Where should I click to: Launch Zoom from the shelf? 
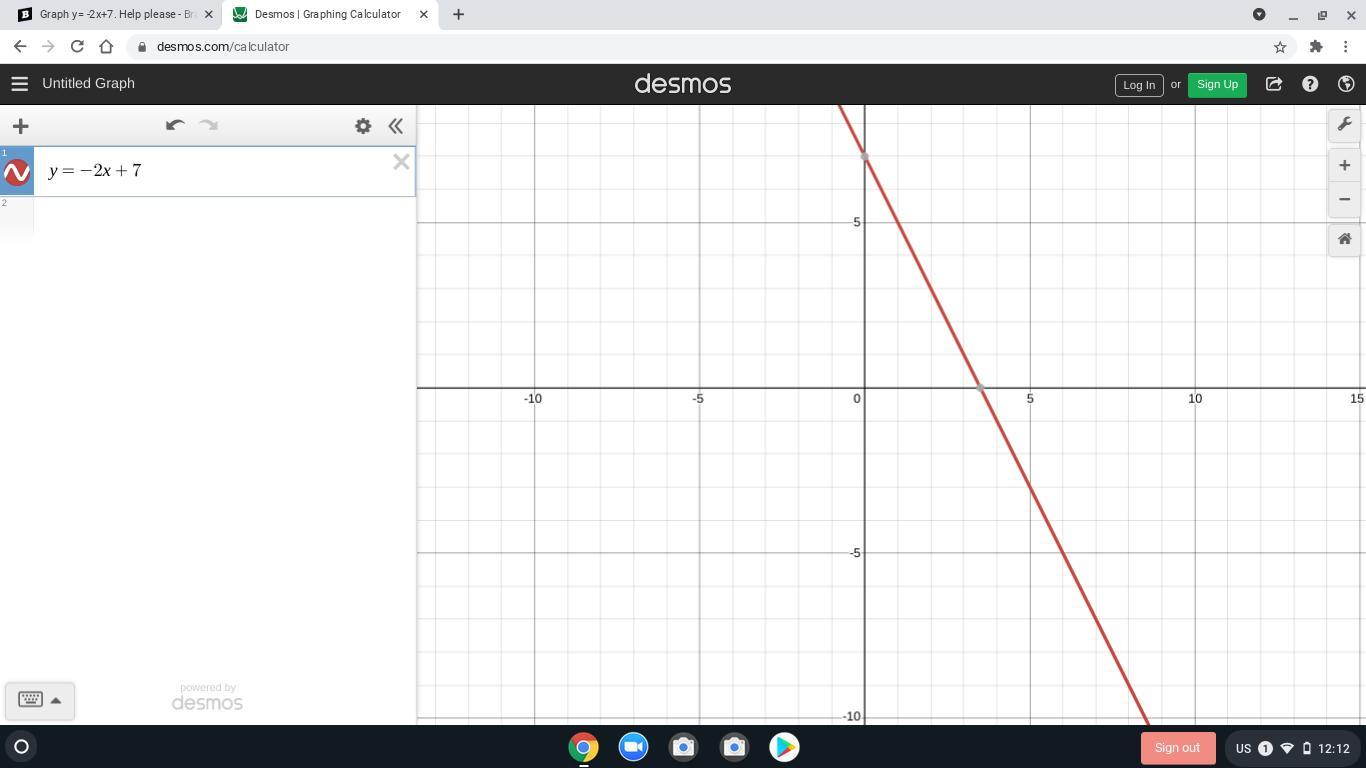[633, 747]
